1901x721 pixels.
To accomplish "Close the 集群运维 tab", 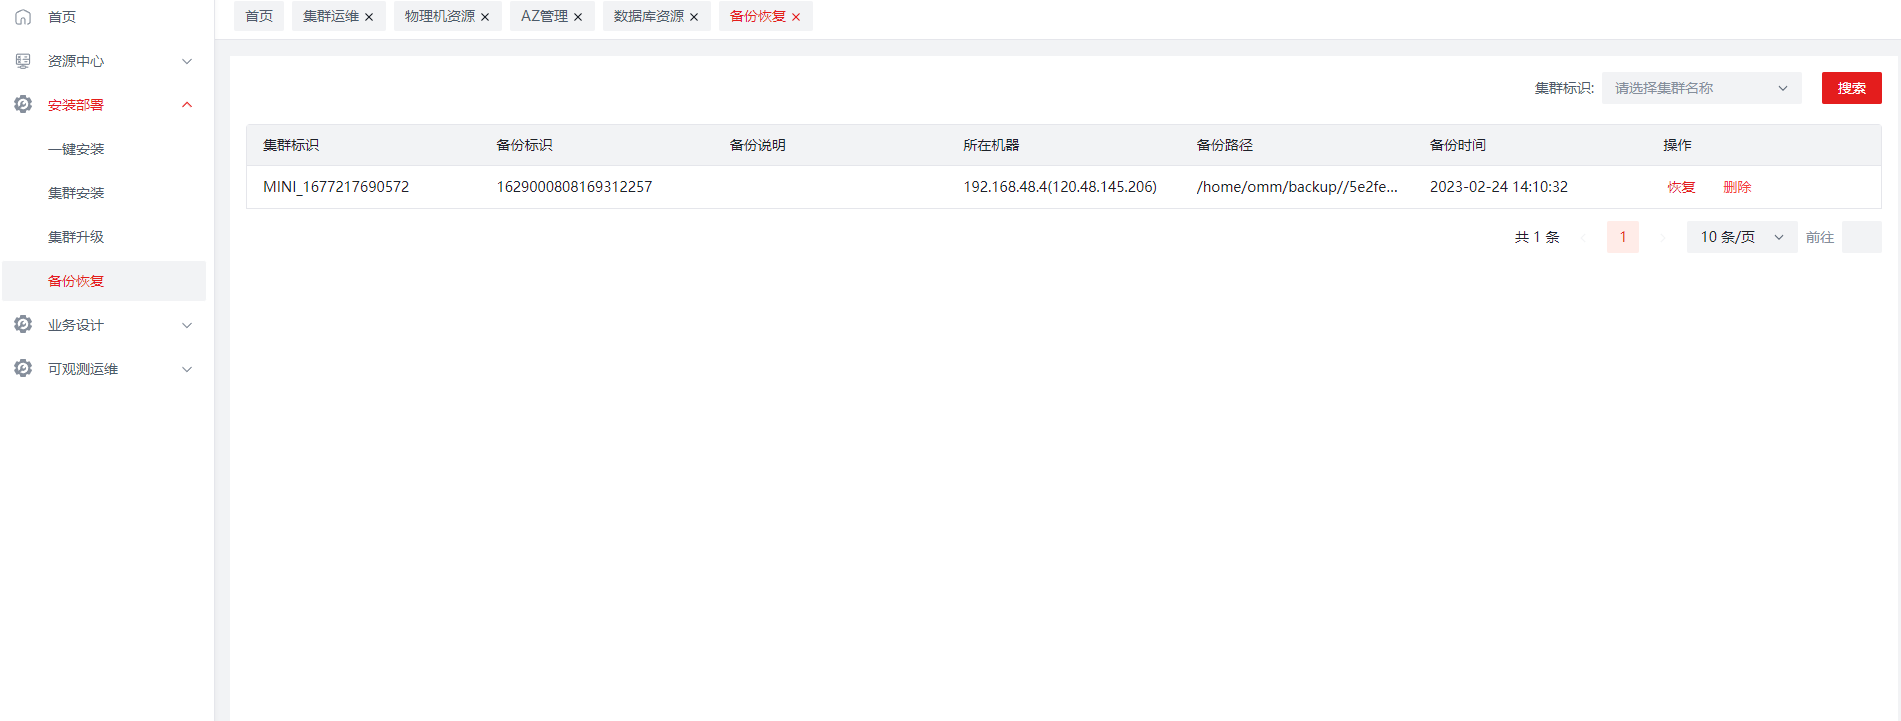I will point(369,17).
